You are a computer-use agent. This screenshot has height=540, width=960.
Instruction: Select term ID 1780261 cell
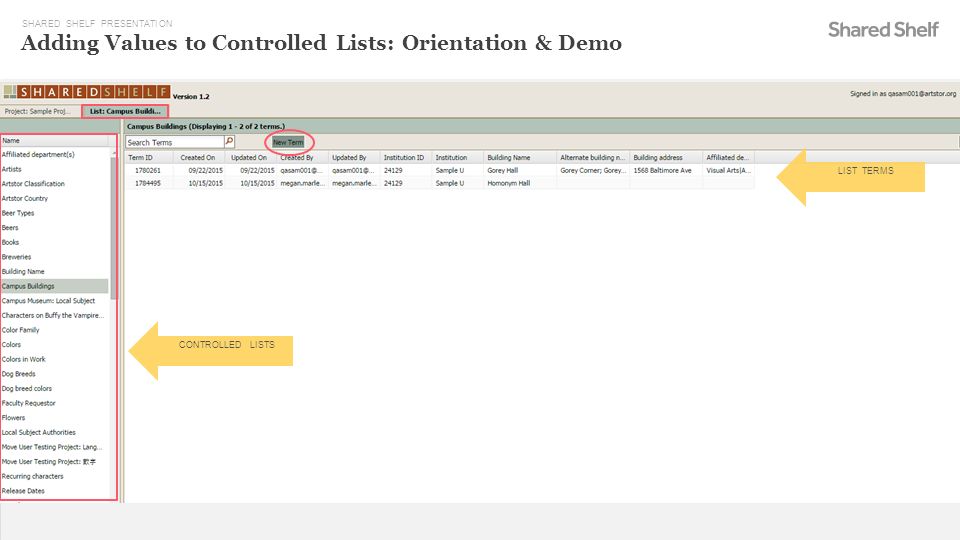click(x=148, y=170)
